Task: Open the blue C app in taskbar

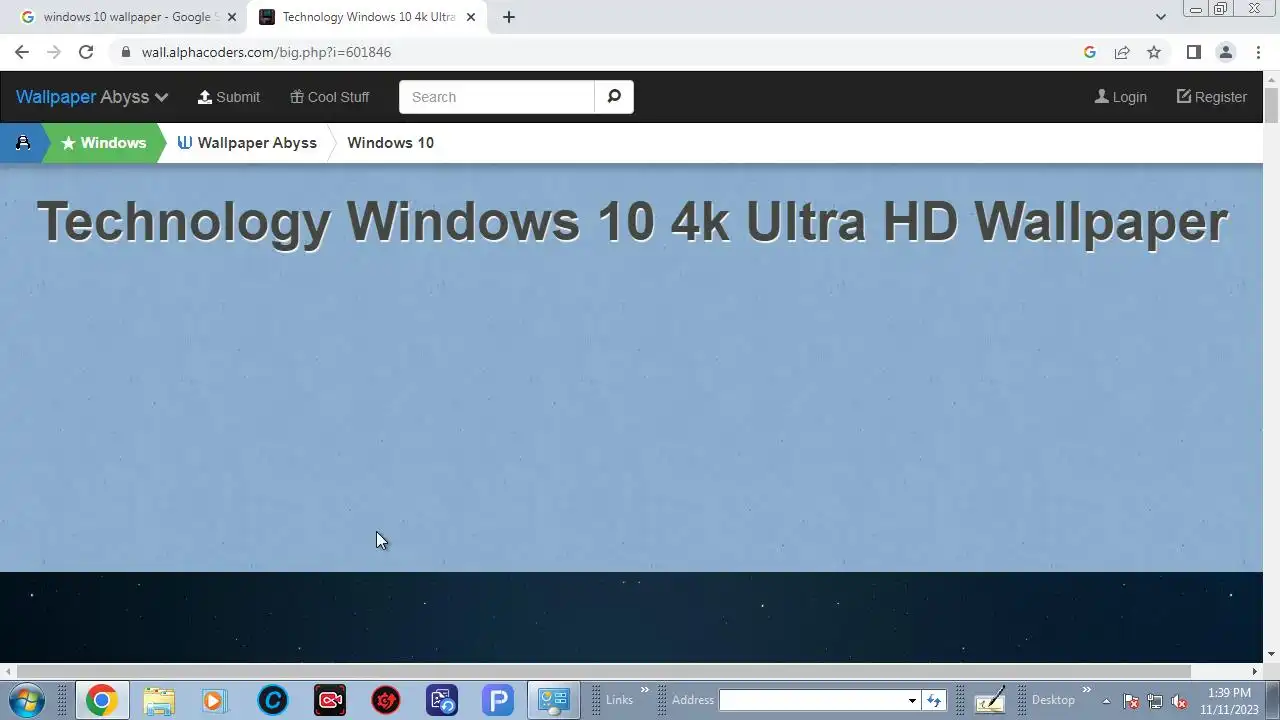Action: (x=272, y=700)
